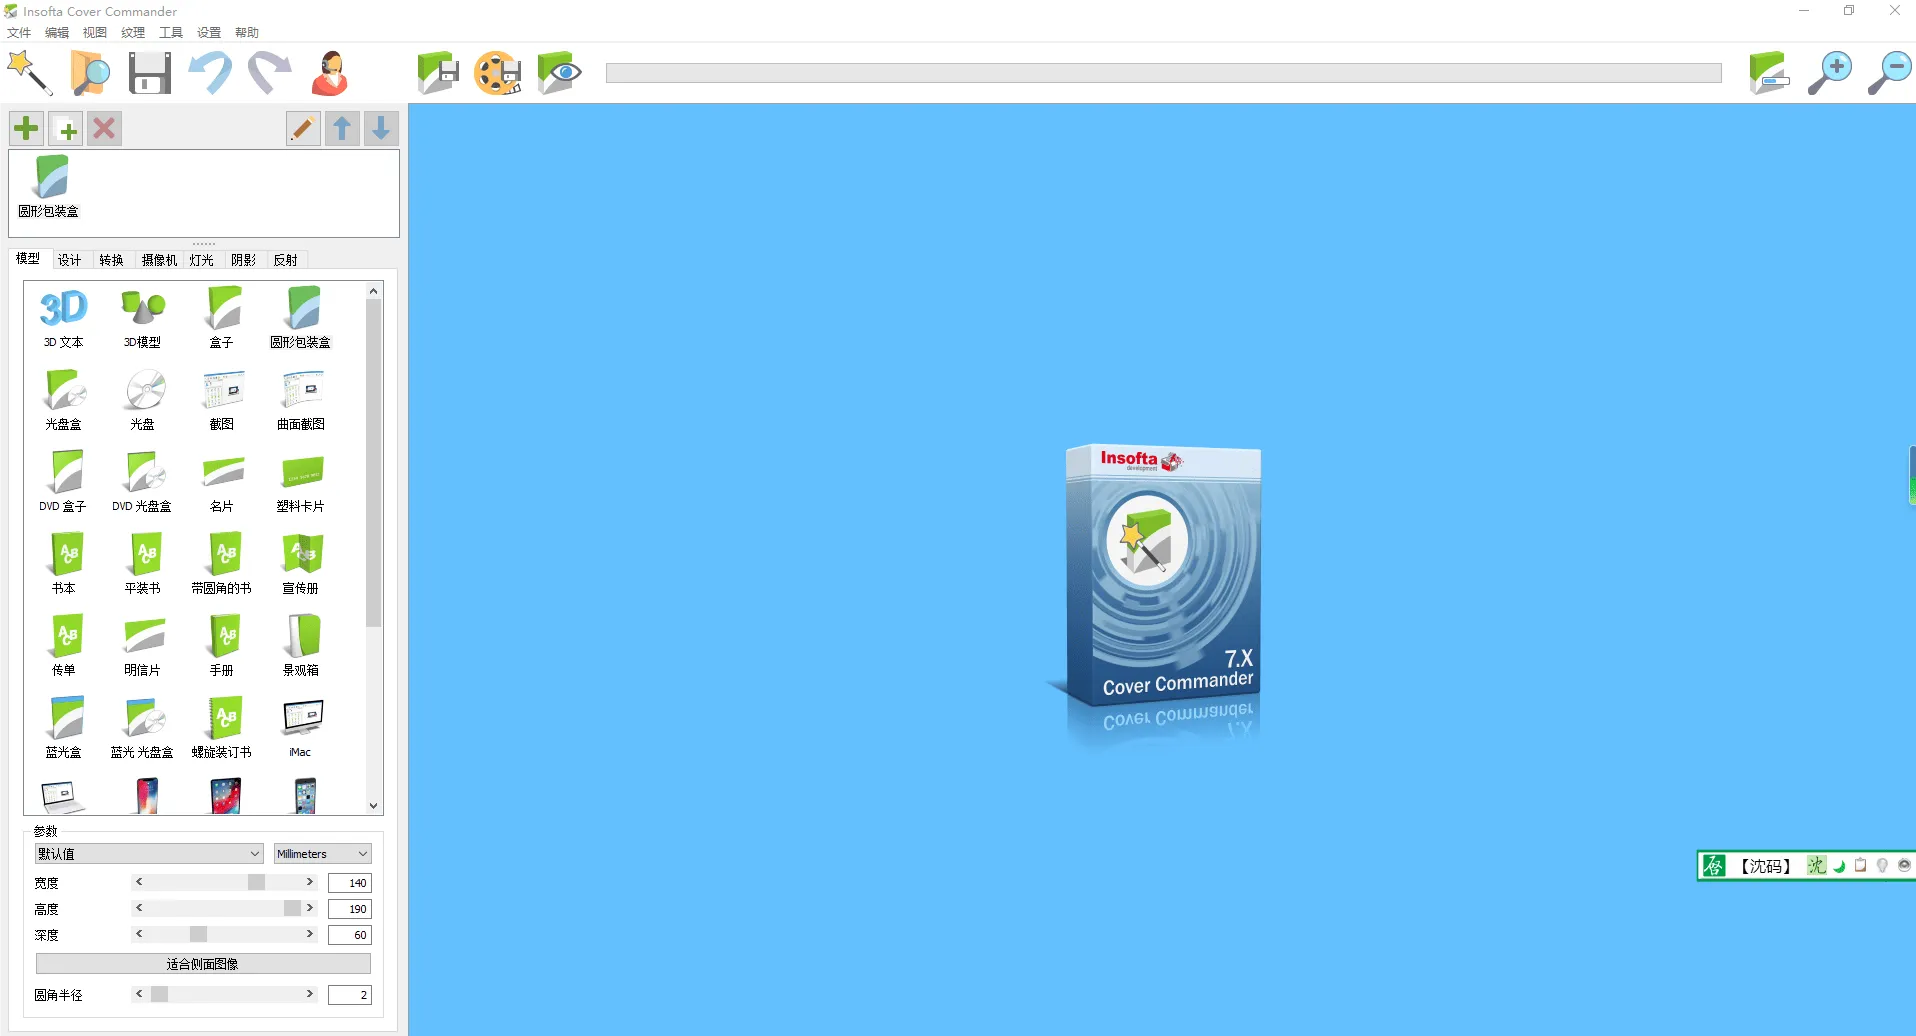Image resolution: width=1916 pixels, height=1036 pixels.
Task: Move model down with the down arrow
Action: pos(381,128)
